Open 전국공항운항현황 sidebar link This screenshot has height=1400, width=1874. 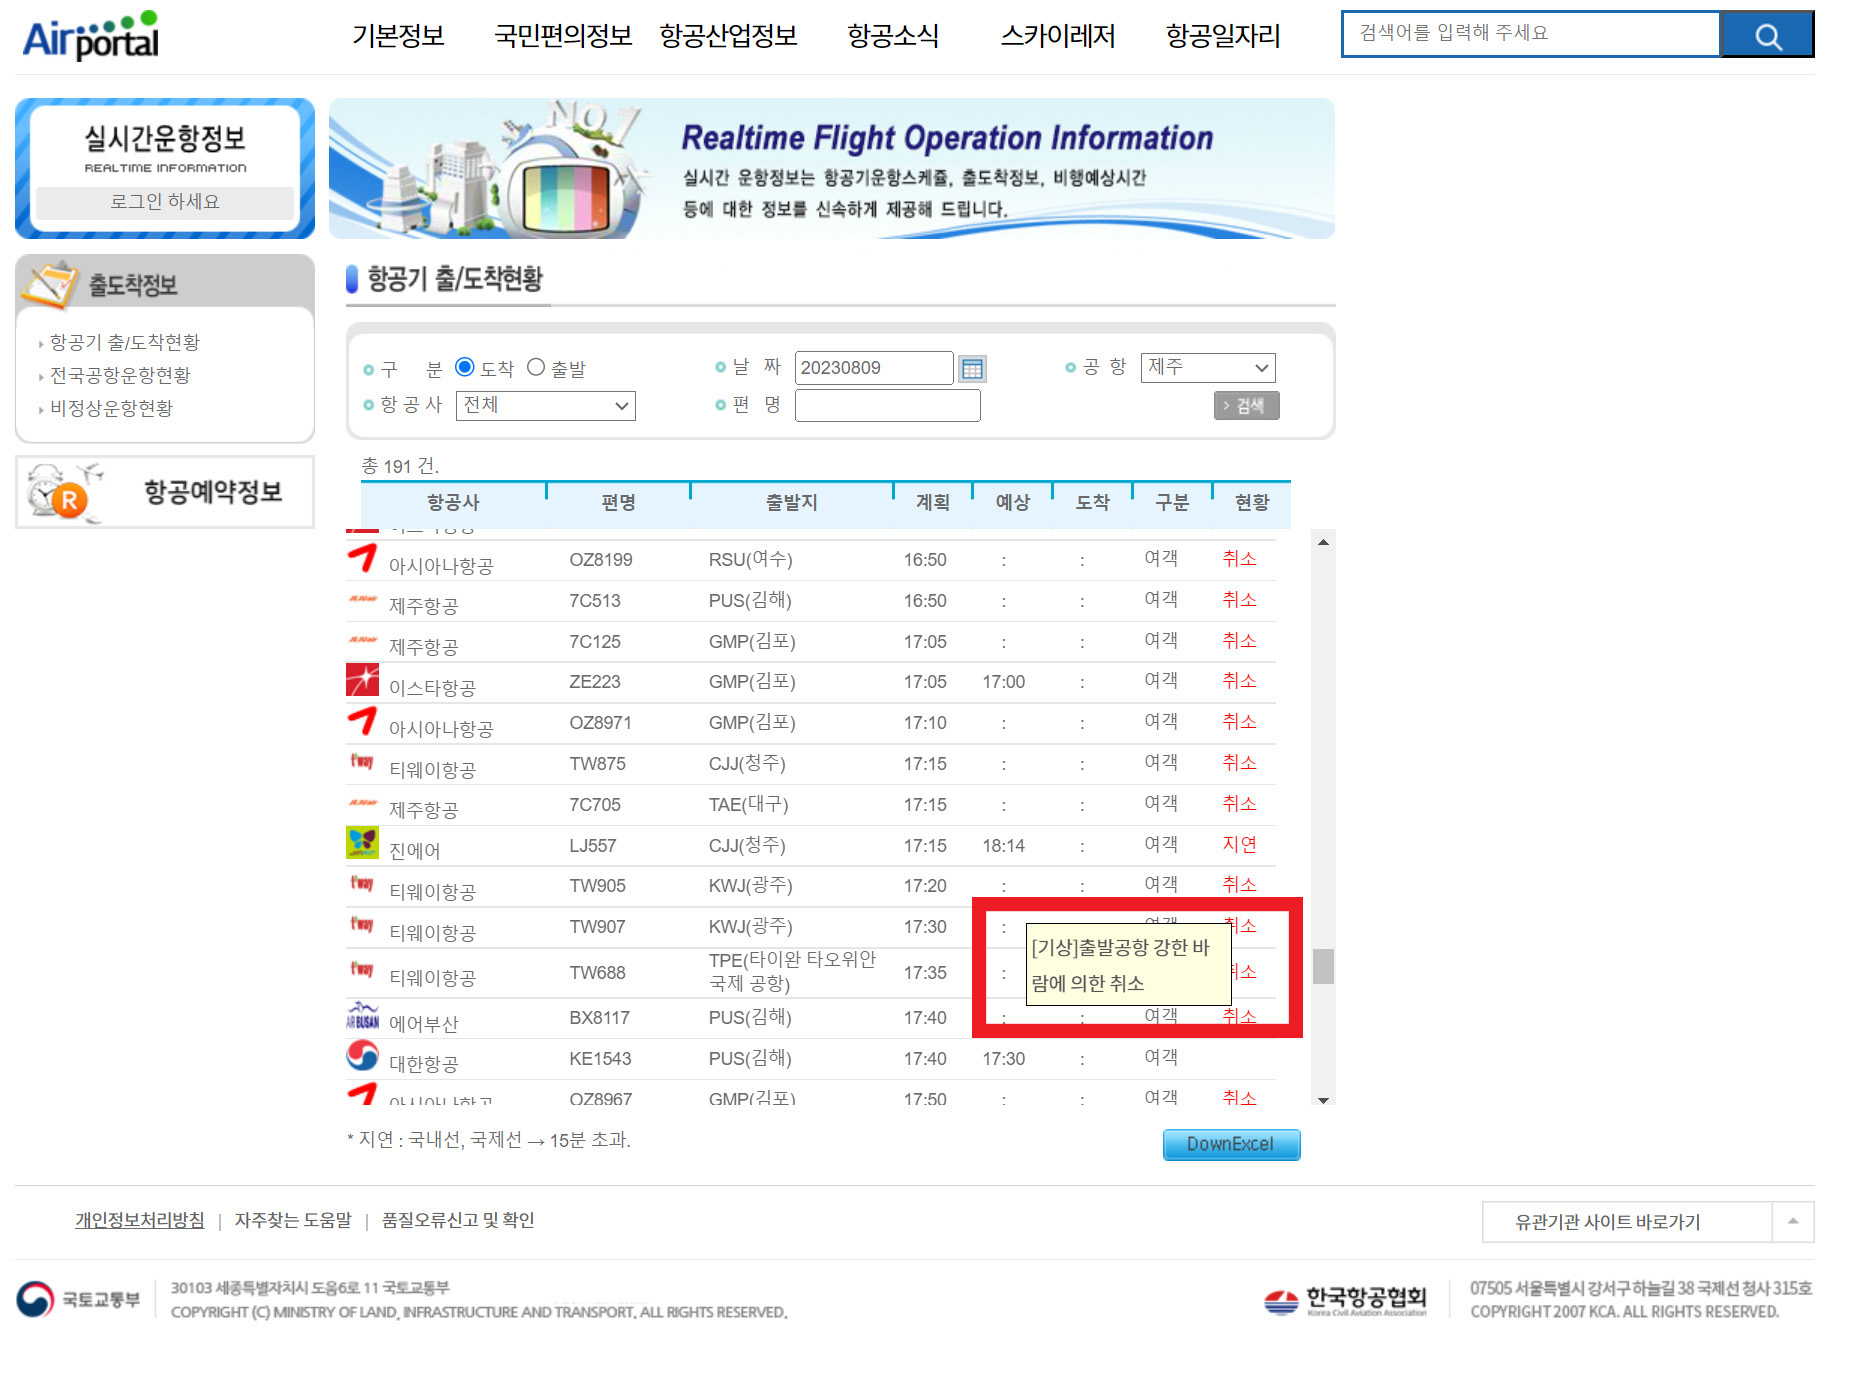tap(120, 376)
